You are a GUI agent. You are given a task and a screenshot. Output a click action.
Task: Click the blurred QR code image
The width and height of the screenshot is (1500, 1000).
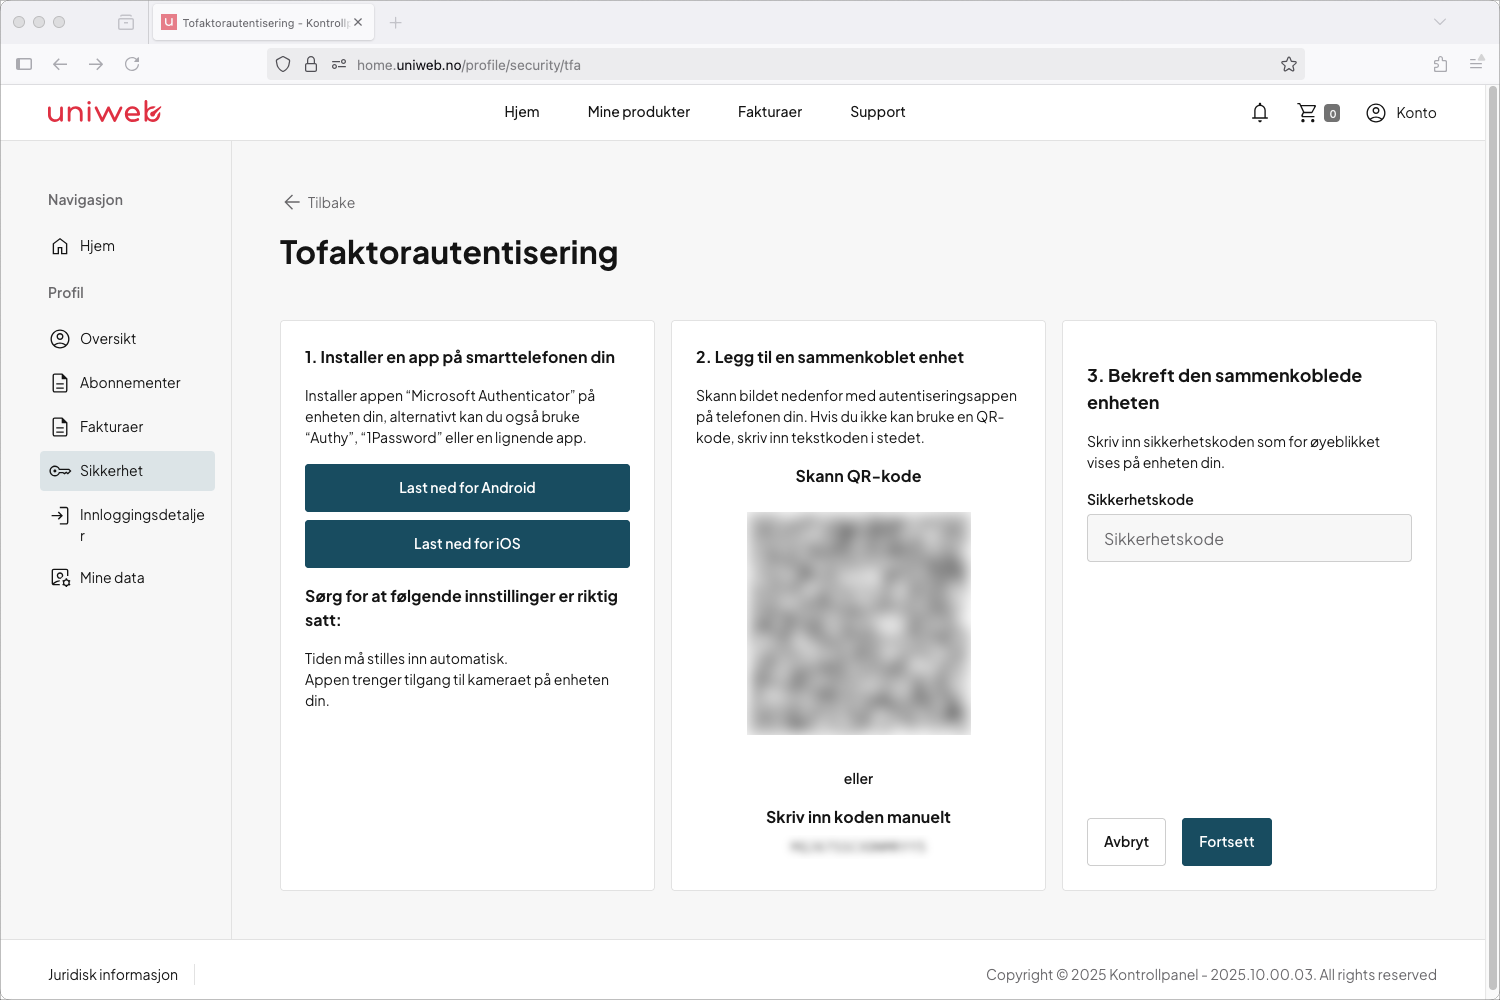pos(859,624)
